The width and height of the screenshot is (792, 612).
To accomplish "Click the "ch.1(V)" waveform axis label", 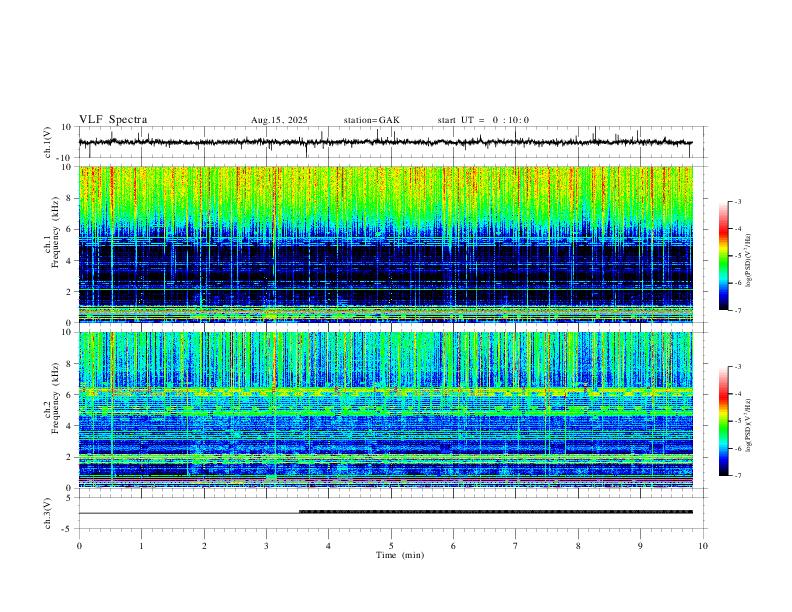I will click(x=48, y=142).
